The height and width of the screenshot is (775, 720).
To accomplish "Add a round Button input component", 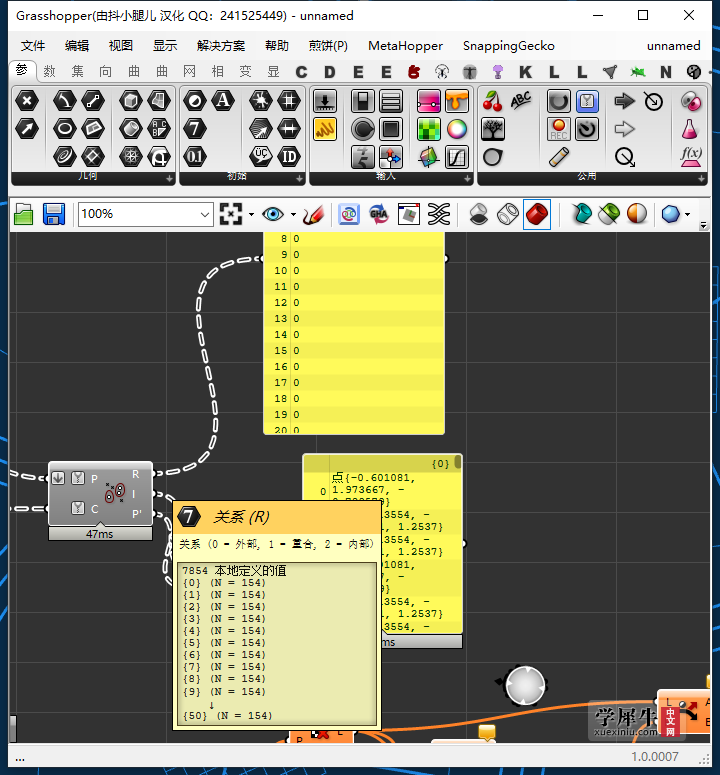I will coord(363,129).
